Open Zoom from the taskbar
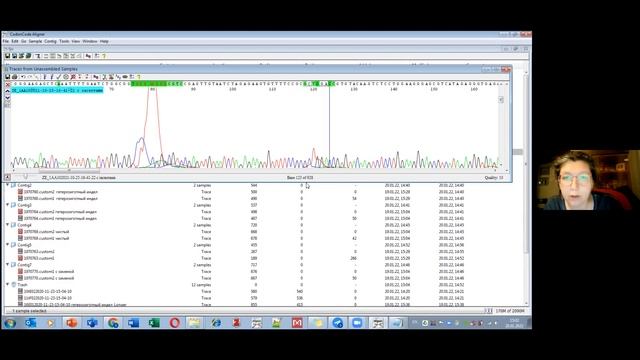This screenshot has height=360, width=640. pyautogui.click(x=357, y=323)
